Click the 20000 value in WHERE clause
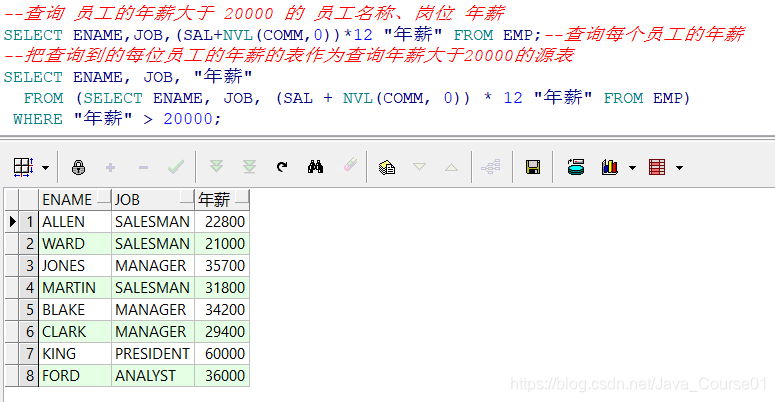This screenshot has height=402, width=775. (188, 119)
